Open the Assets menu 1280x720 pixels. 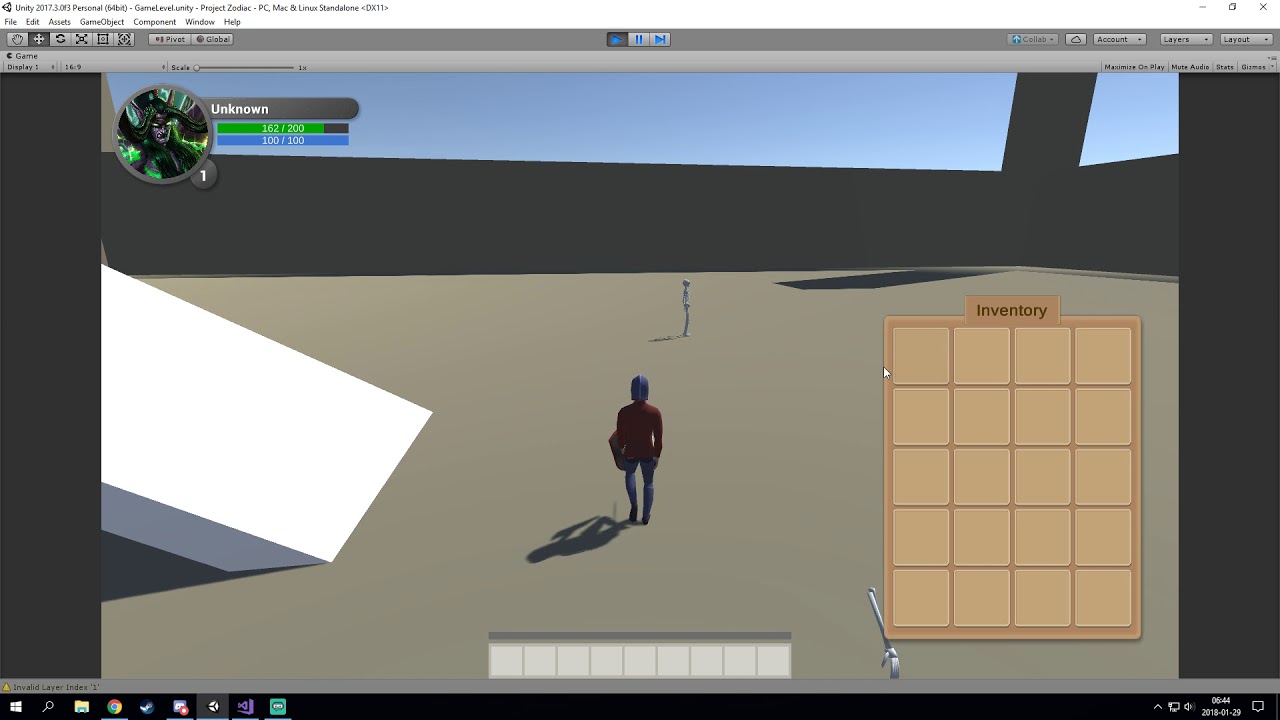pyautogui.click(x=60, y=22)
